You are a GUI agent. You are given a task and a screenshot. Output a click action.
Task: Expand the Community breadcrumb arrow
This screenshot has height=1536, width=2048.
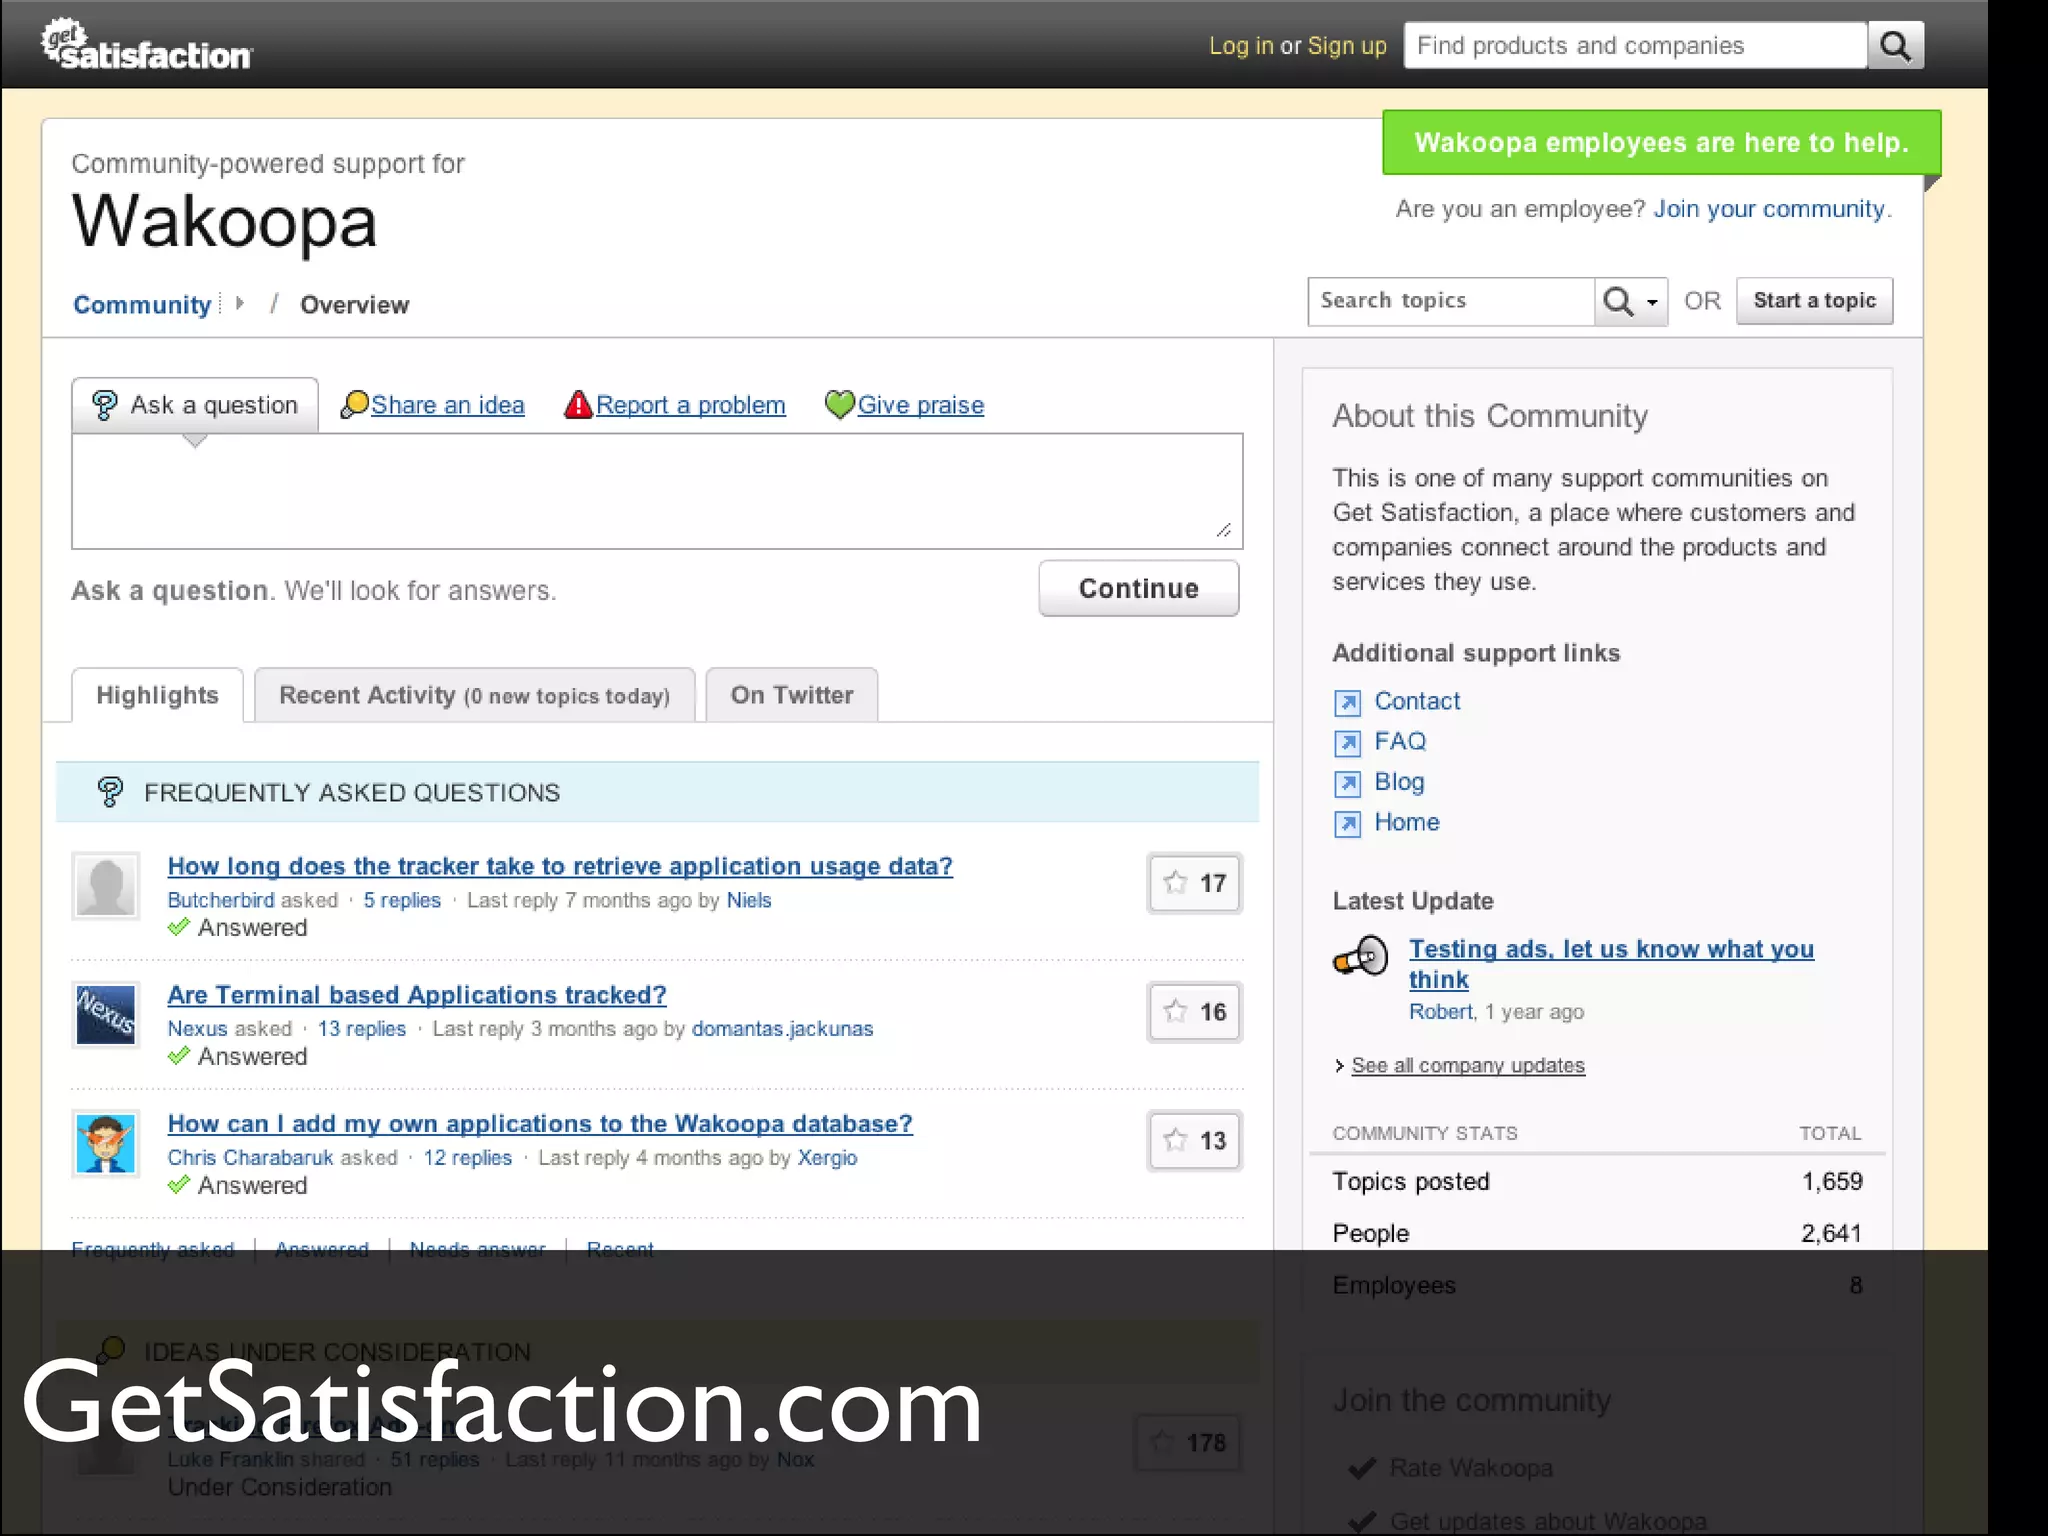(239, 303)
